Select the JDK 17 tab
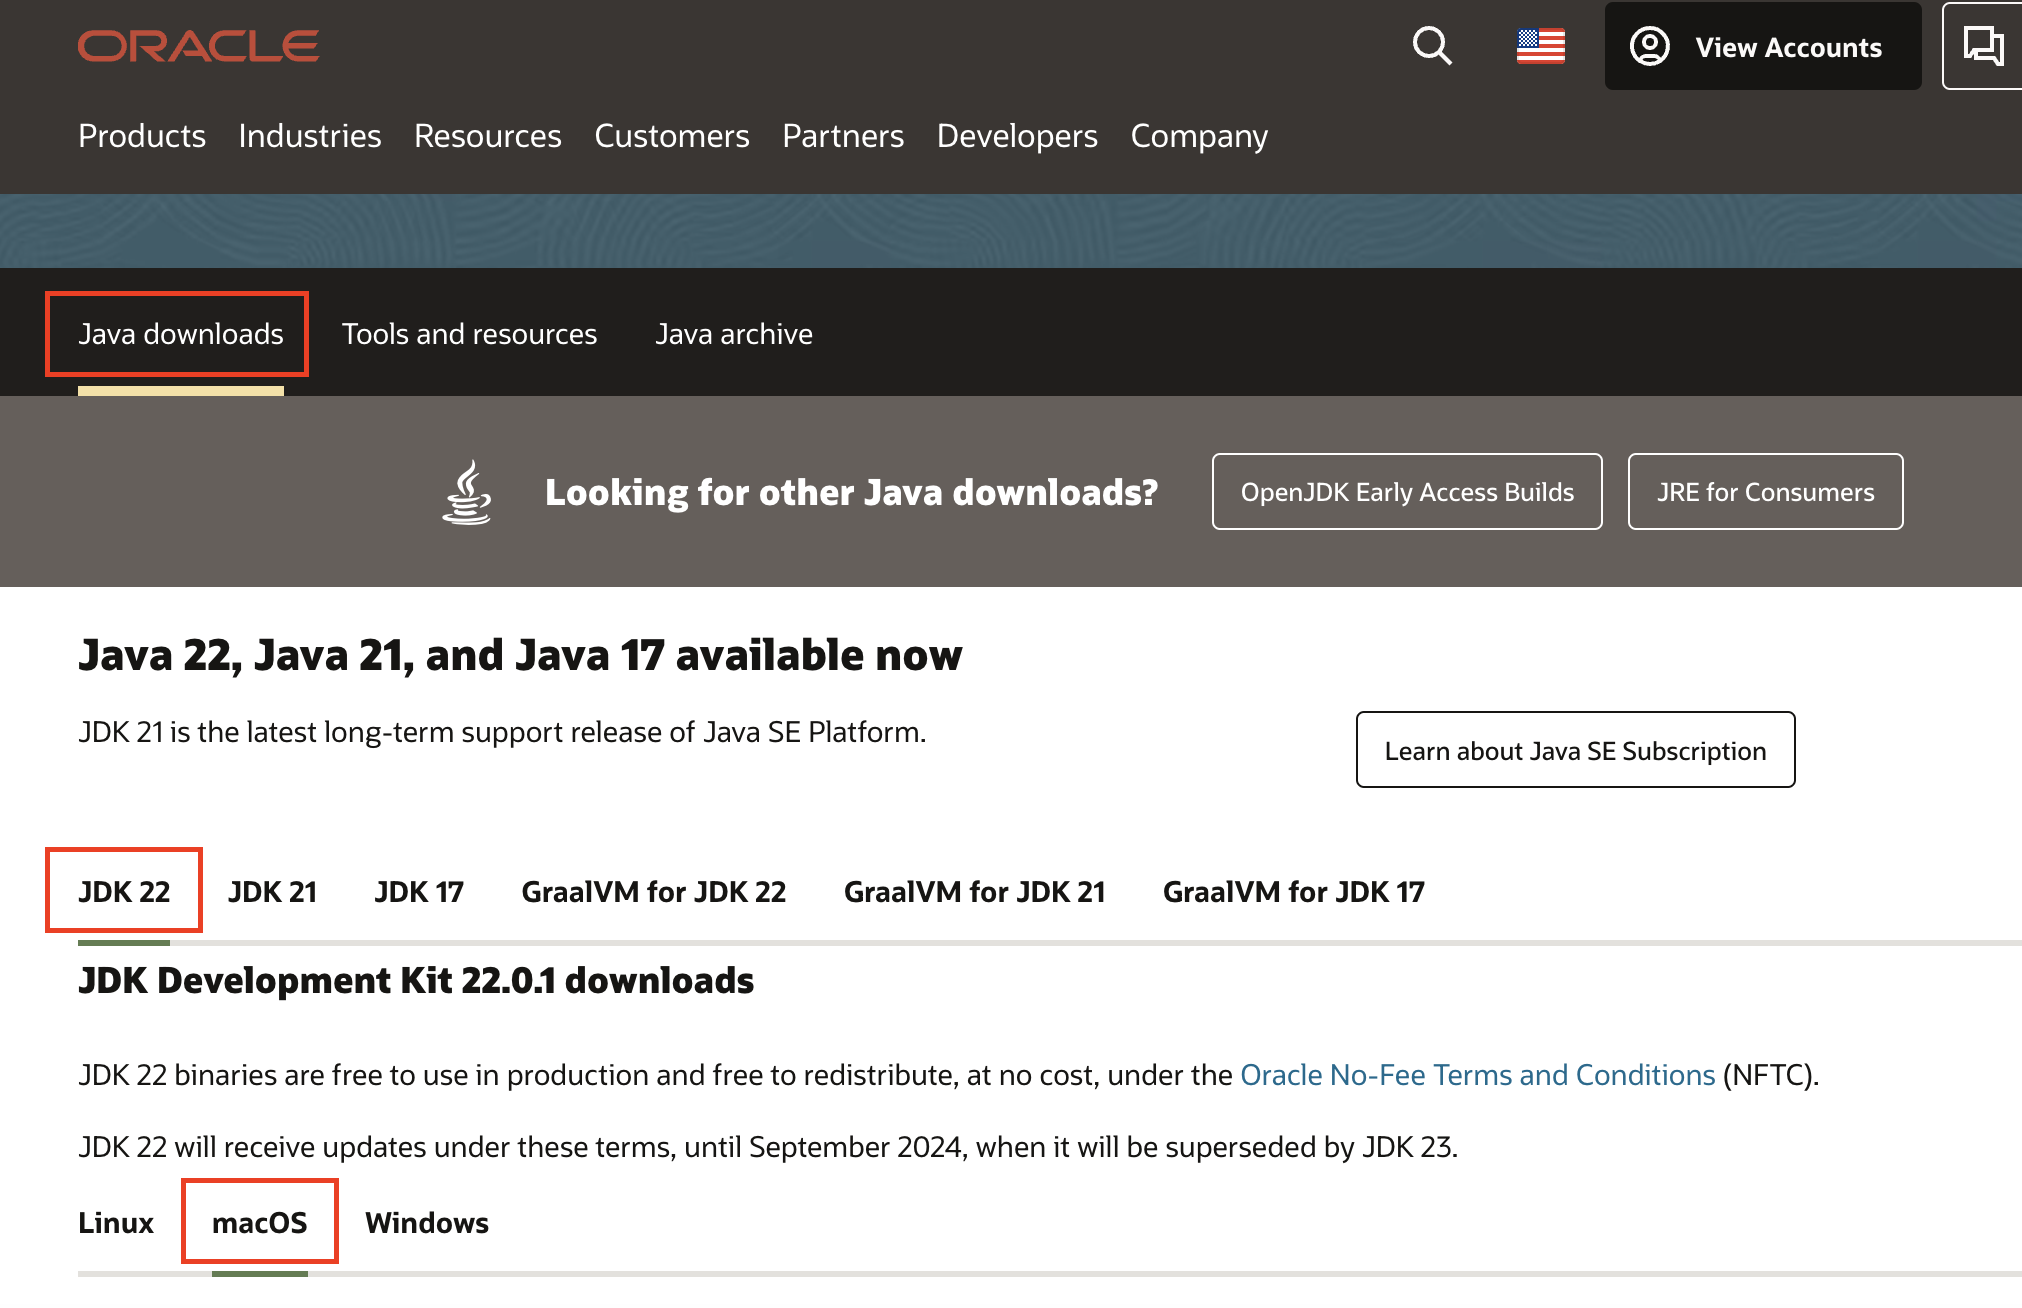This screenshot has height=1308, width=2022. click(x=419, y=891)
